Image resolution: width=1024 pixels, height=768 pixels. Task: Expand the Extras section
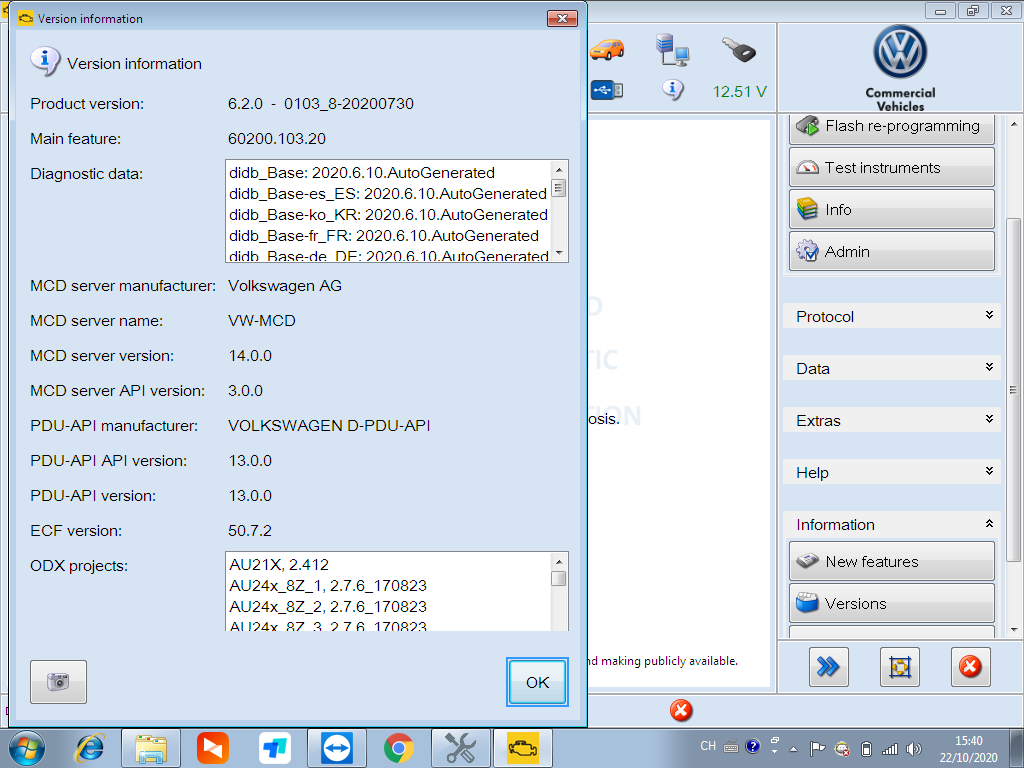tap(891, 421)
